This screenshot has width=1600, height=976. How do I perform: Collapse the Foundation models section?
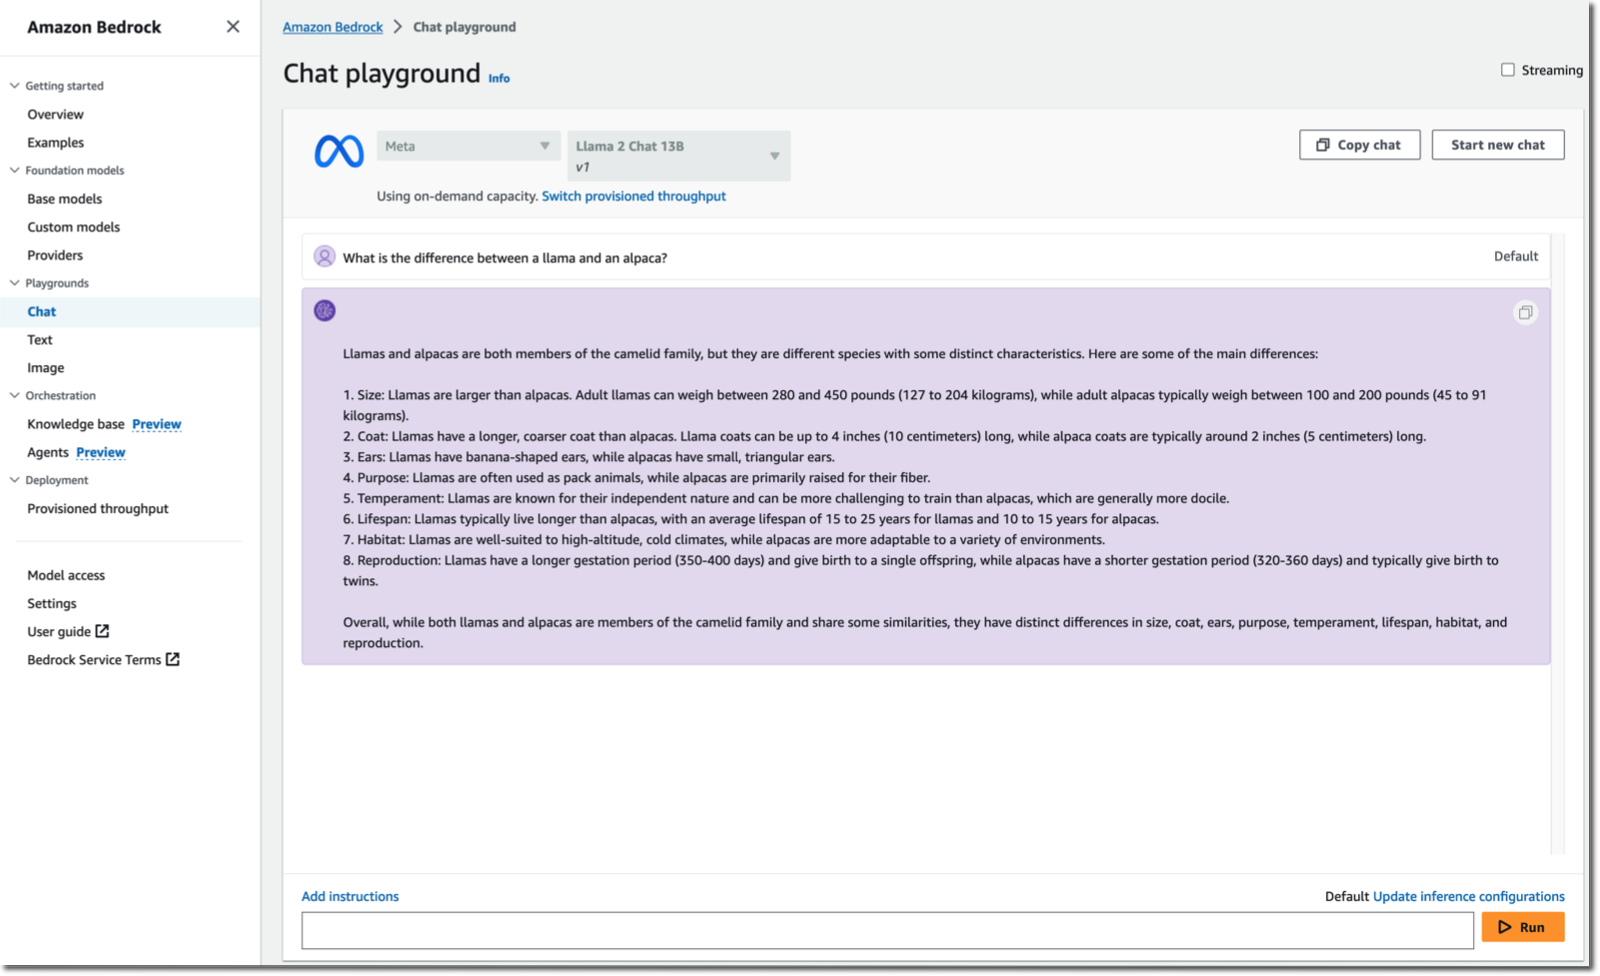(15, 170)
